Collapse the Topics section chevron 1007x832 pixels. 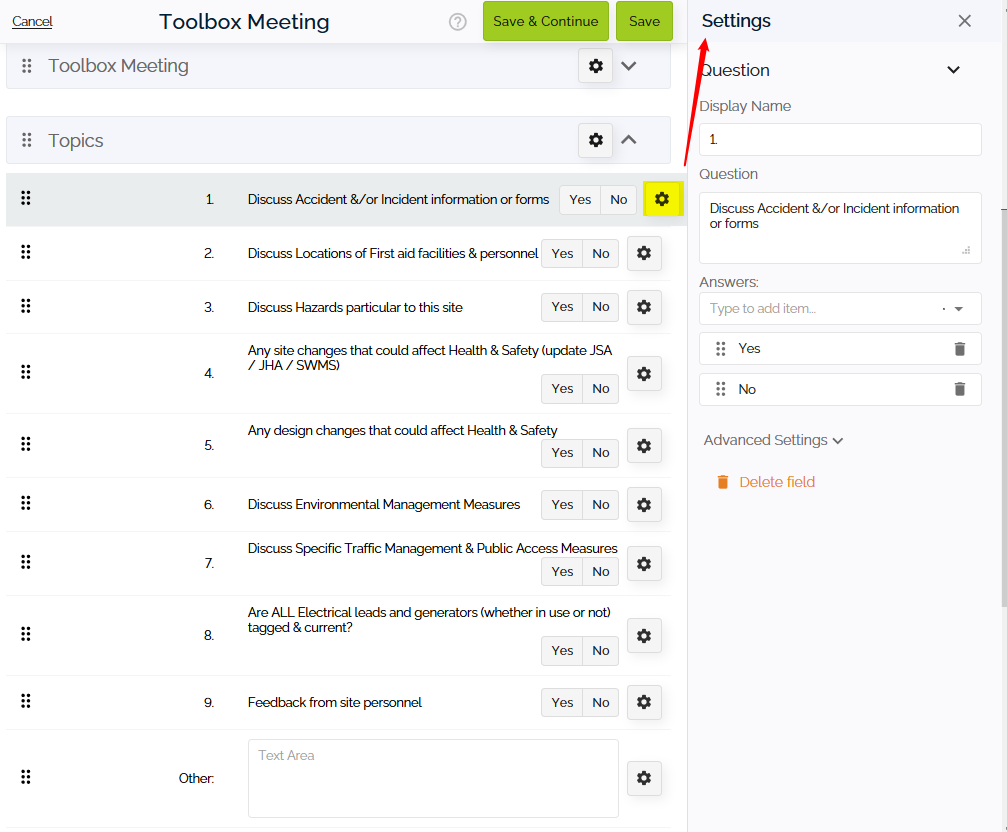coord(629,140)
